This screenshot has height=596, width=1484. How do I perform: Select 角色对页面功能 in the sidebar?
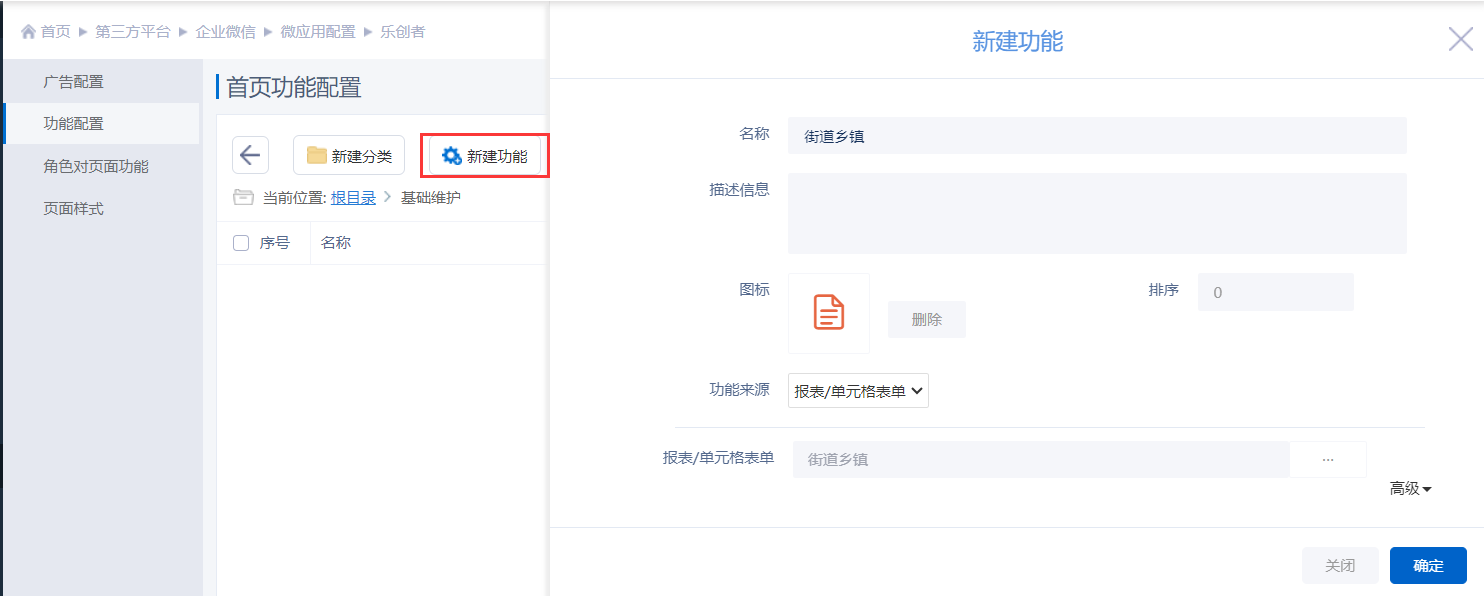pyautogui.click(x=95, y=167)
